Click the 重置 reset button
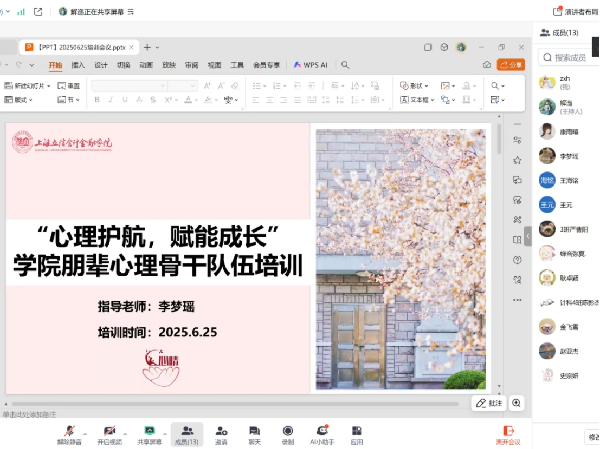The width and height of the screenshot is (600, 449). coord(68,86)
